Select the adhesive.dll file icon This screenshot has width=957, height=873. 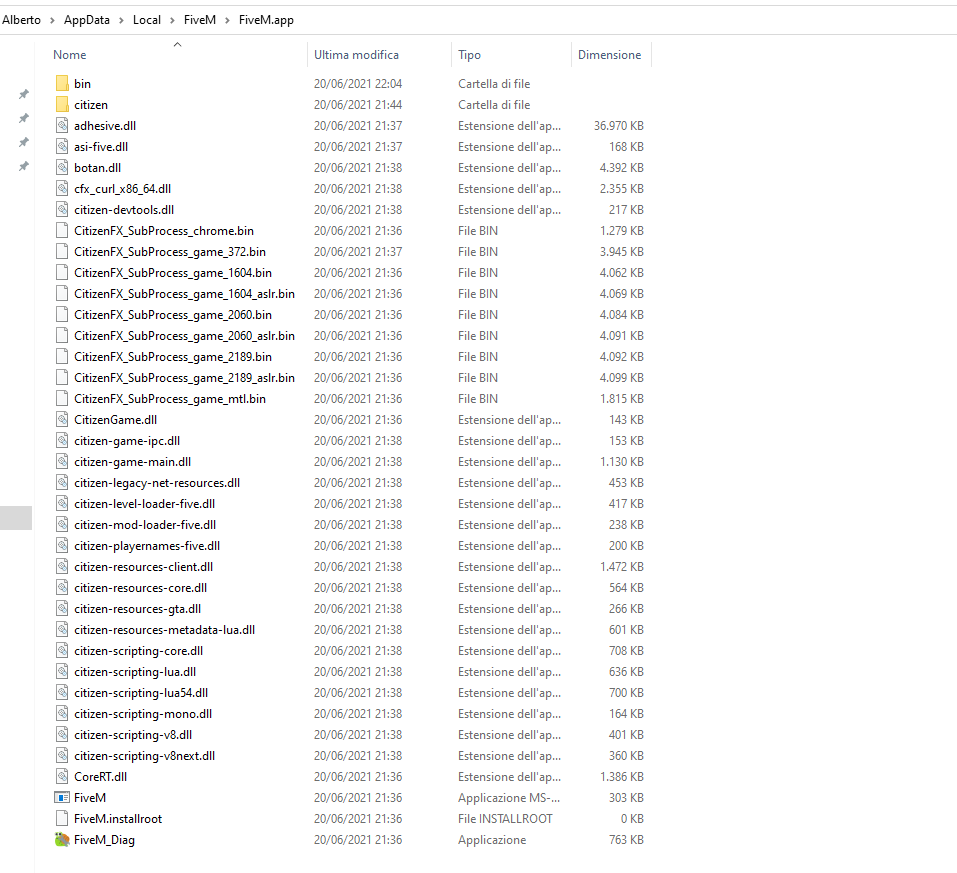point(60,125)
